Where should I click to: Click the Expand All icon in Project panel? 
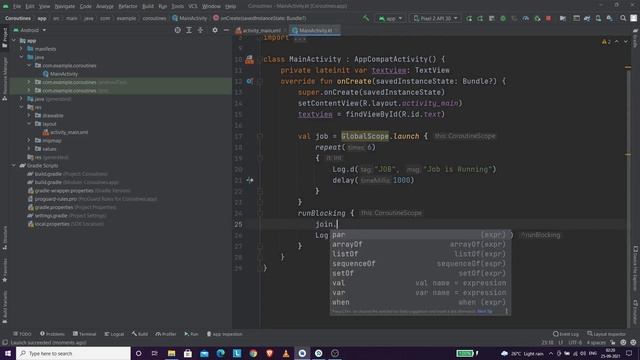tap(189, 30)
